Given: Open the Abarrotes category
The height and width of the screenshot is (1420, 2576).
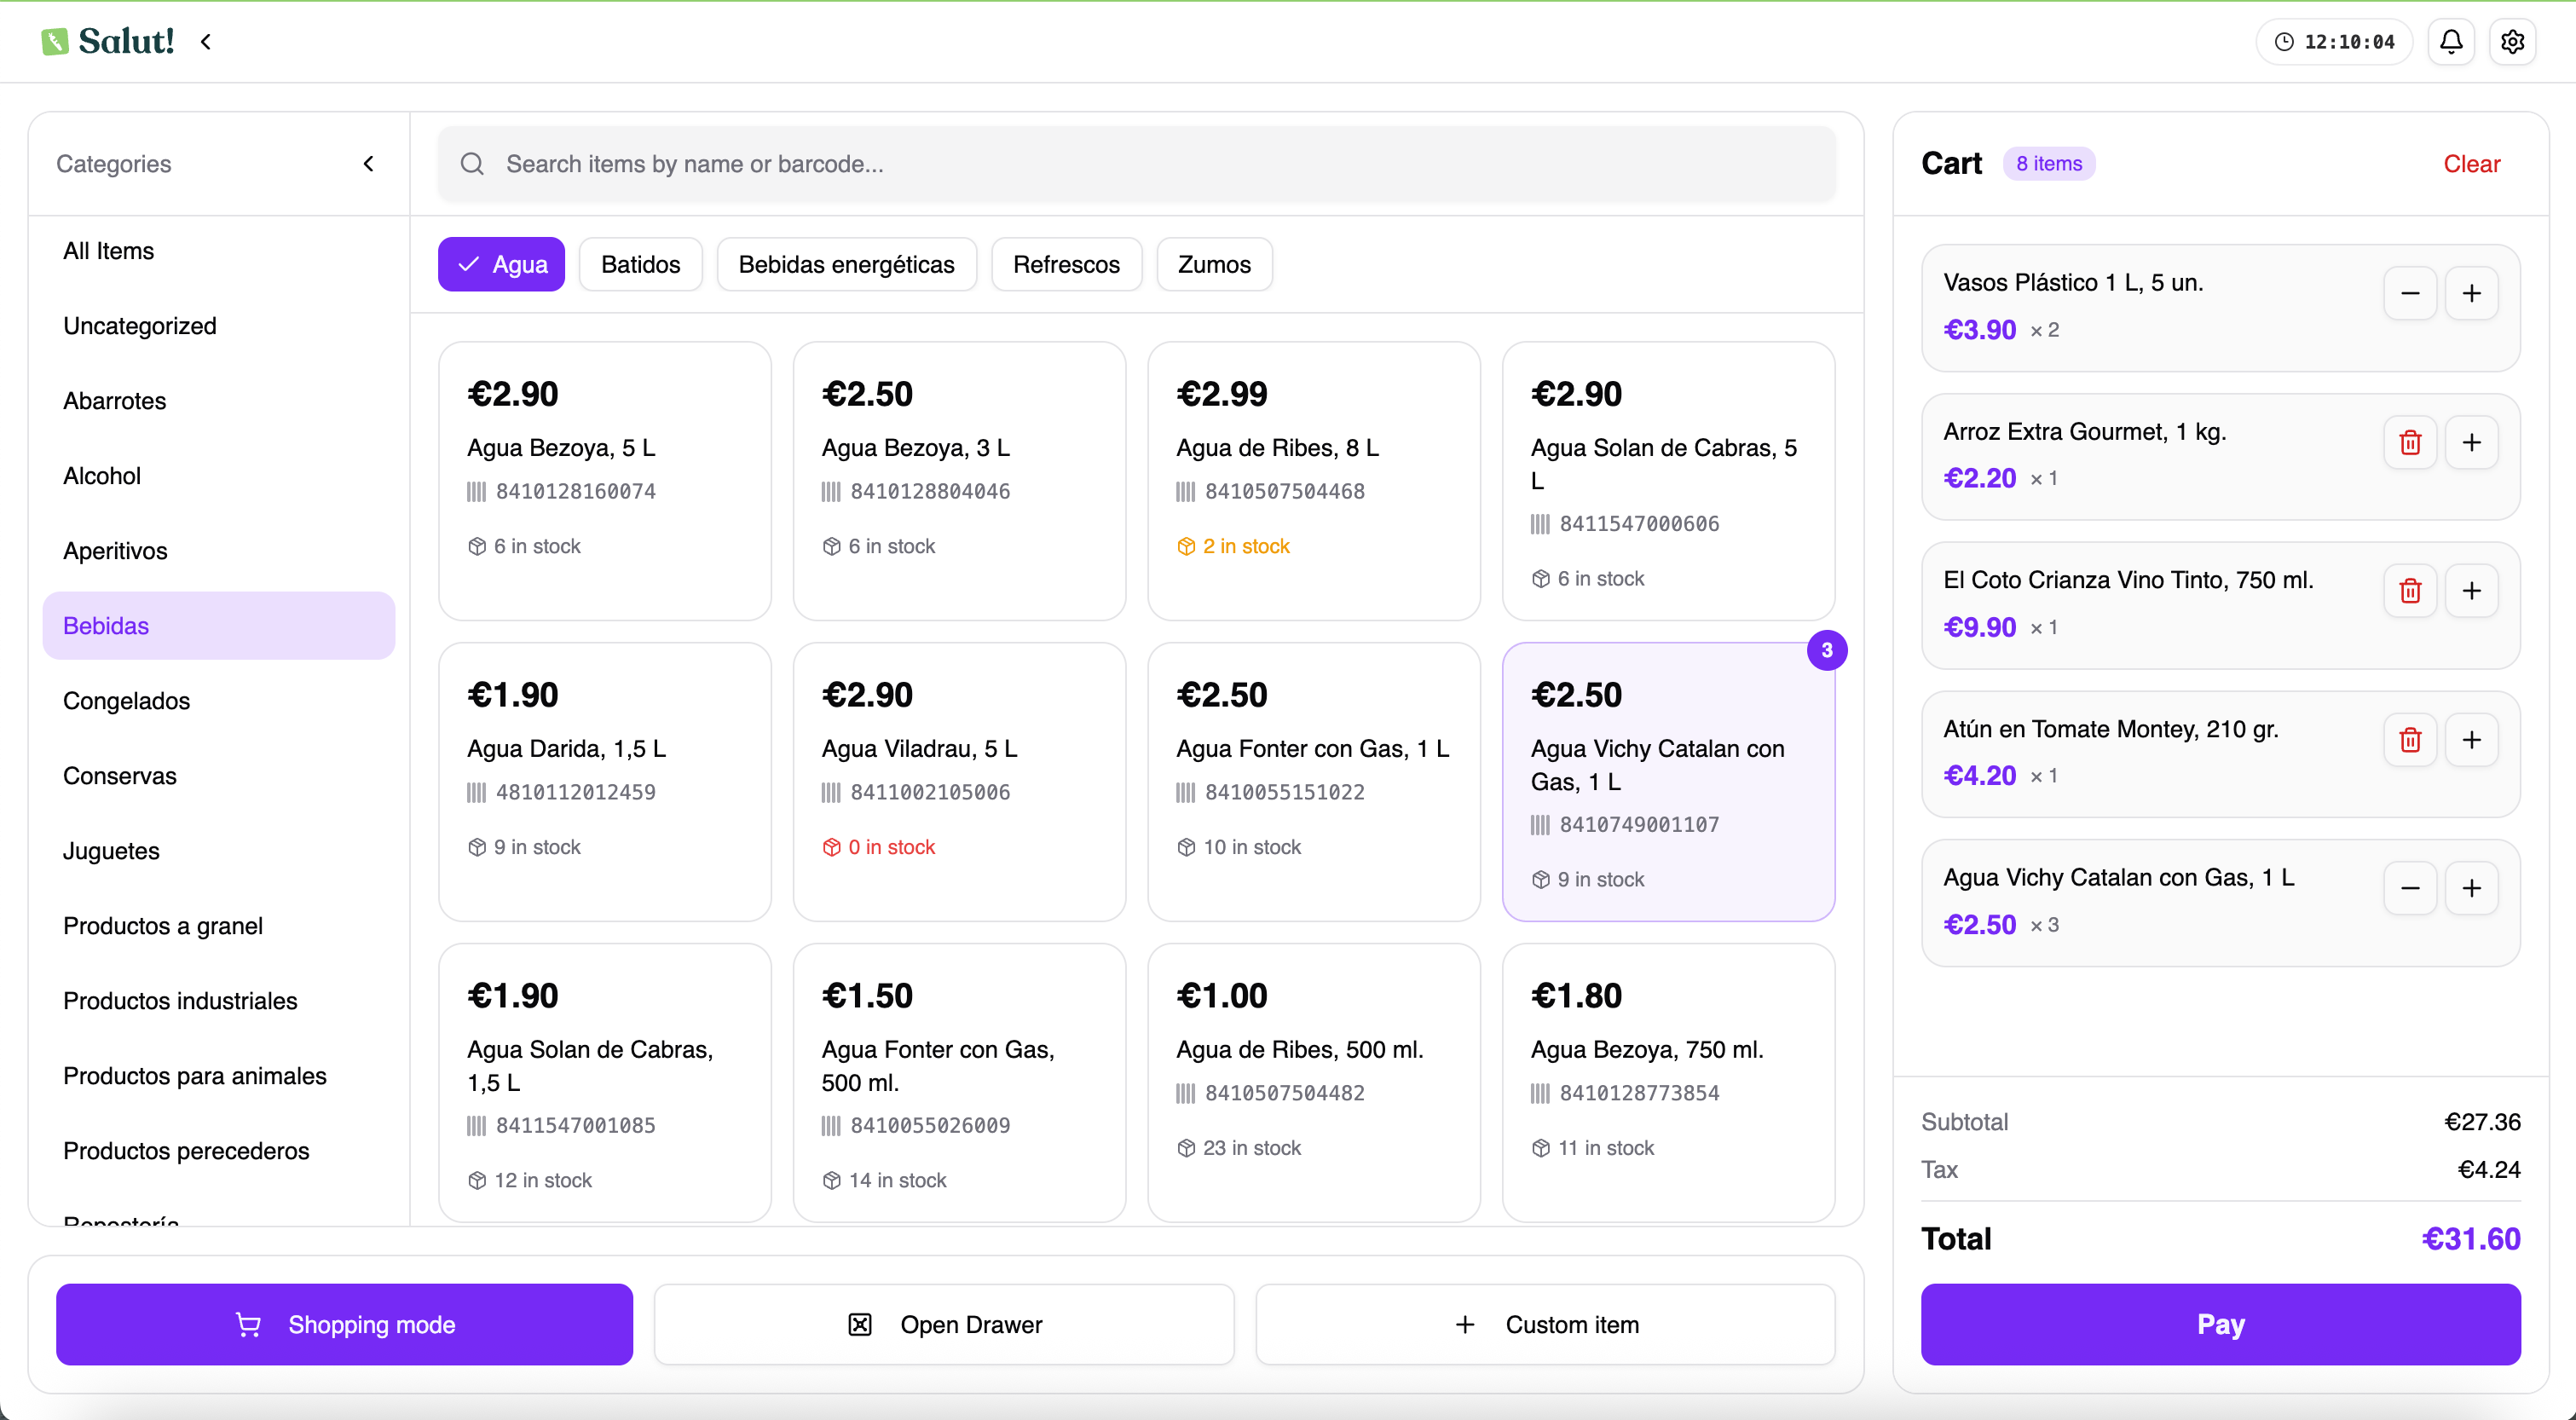Looking at the screenshot, I should 218,400.
